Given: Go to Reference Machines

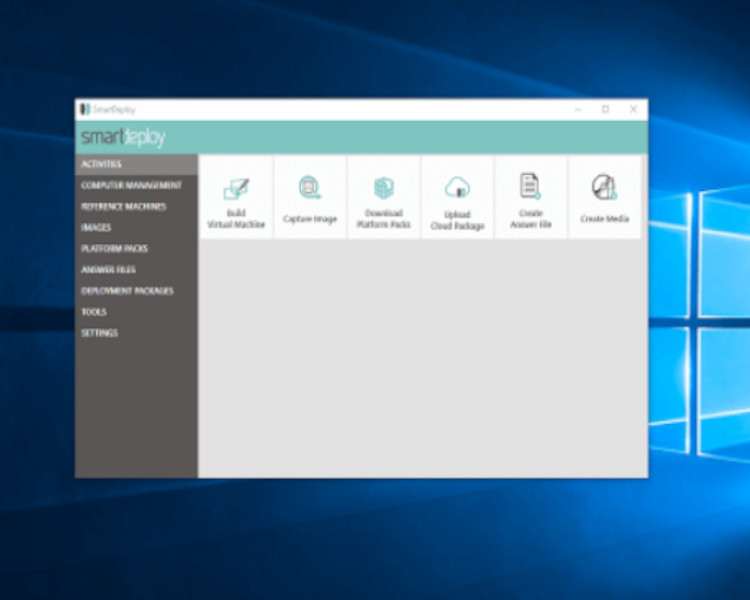Looking at the screenshot, I should 123,206.
